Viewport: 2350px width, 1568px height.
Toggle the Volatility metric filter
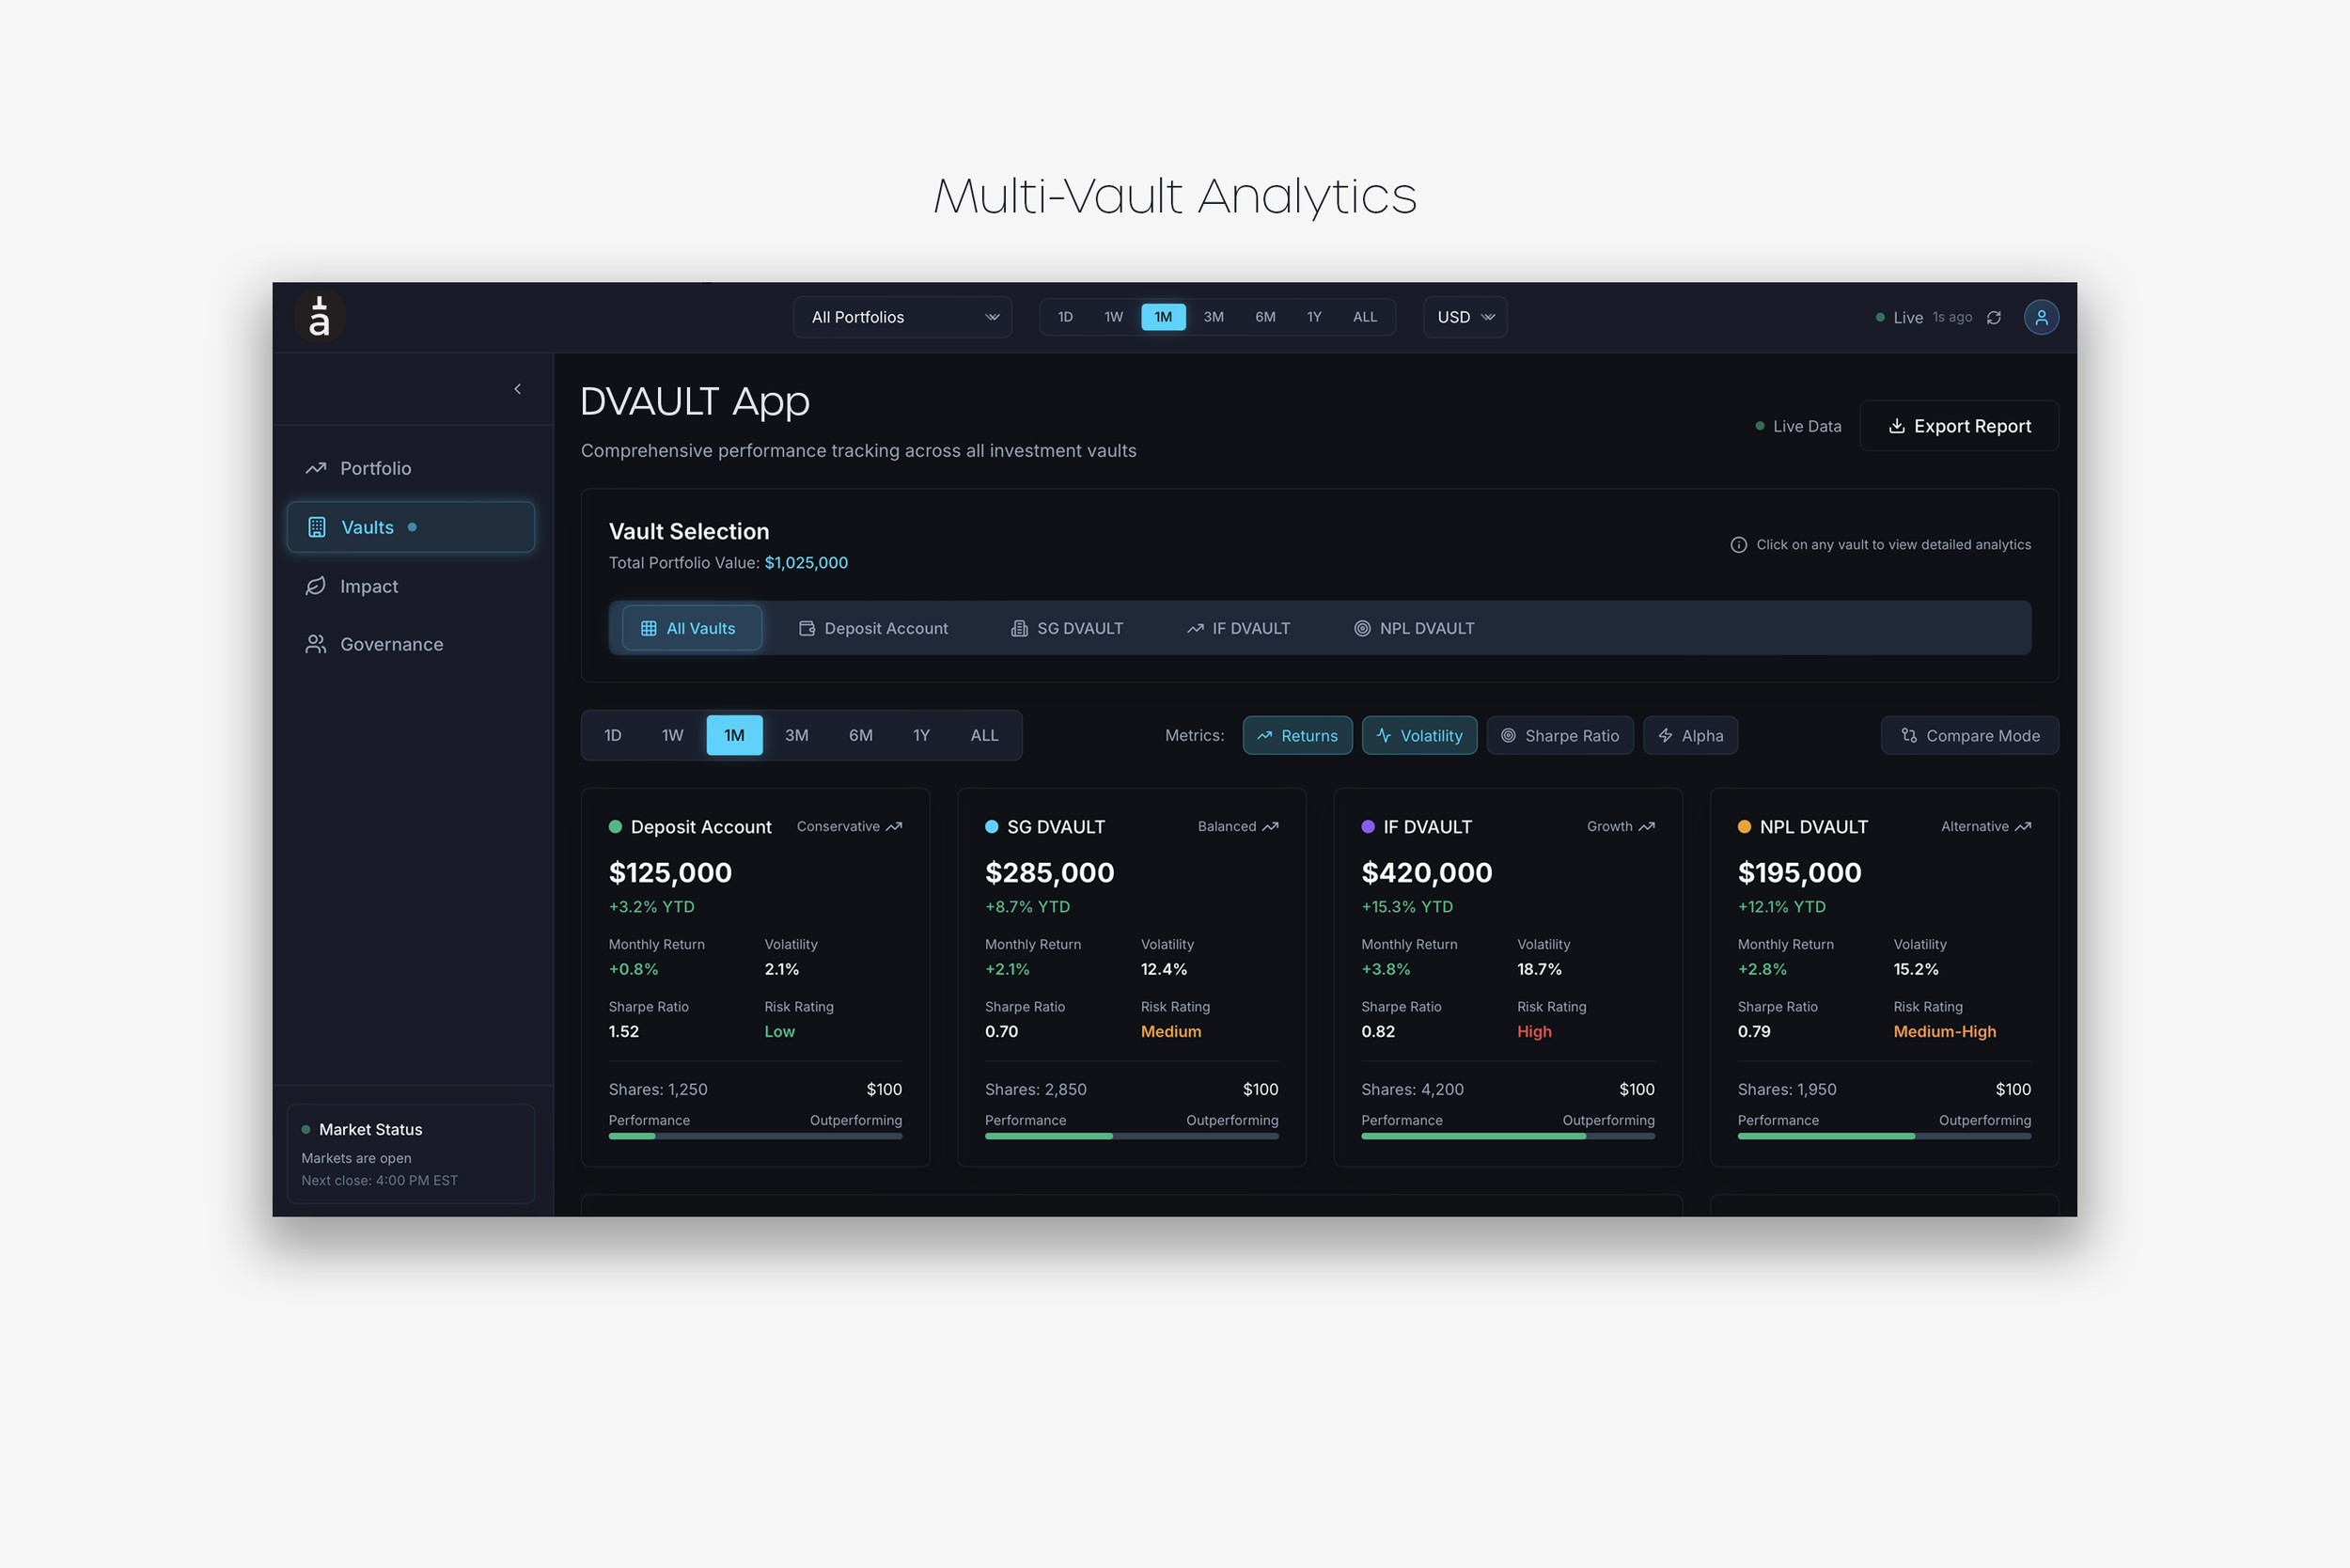[1418, 736]
